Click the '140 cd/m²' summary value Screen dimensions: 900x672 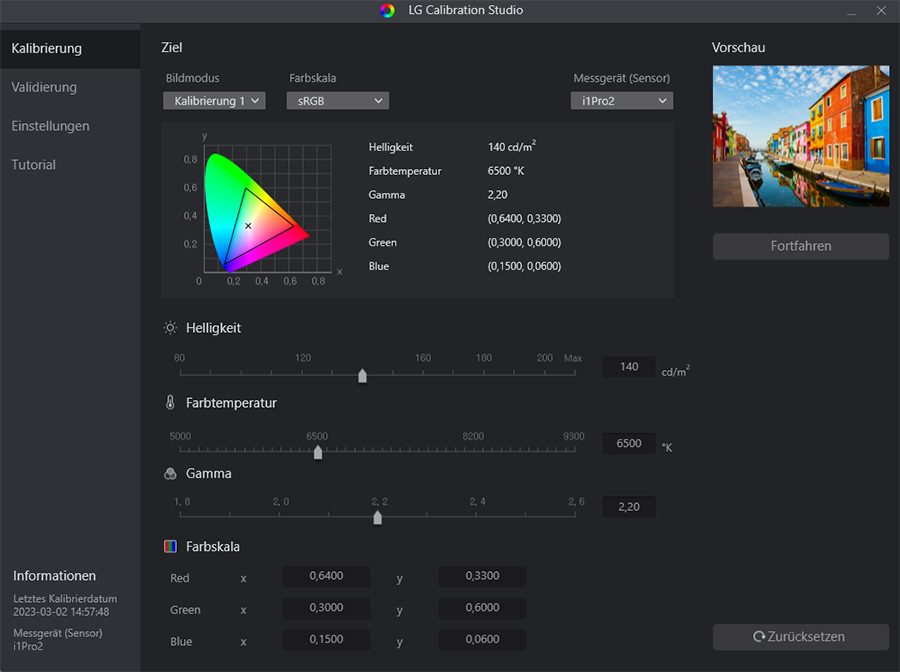pyautogui.click(x=512, y=147)
